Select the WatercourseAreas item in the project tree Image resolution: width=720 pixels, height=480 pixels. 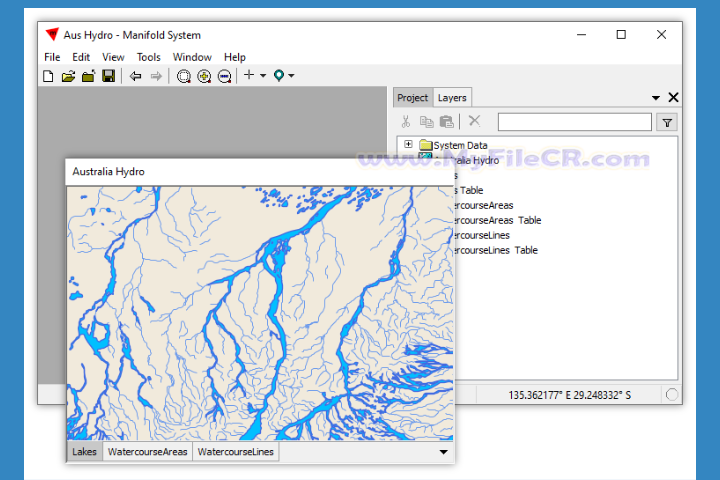click(483, 205)
